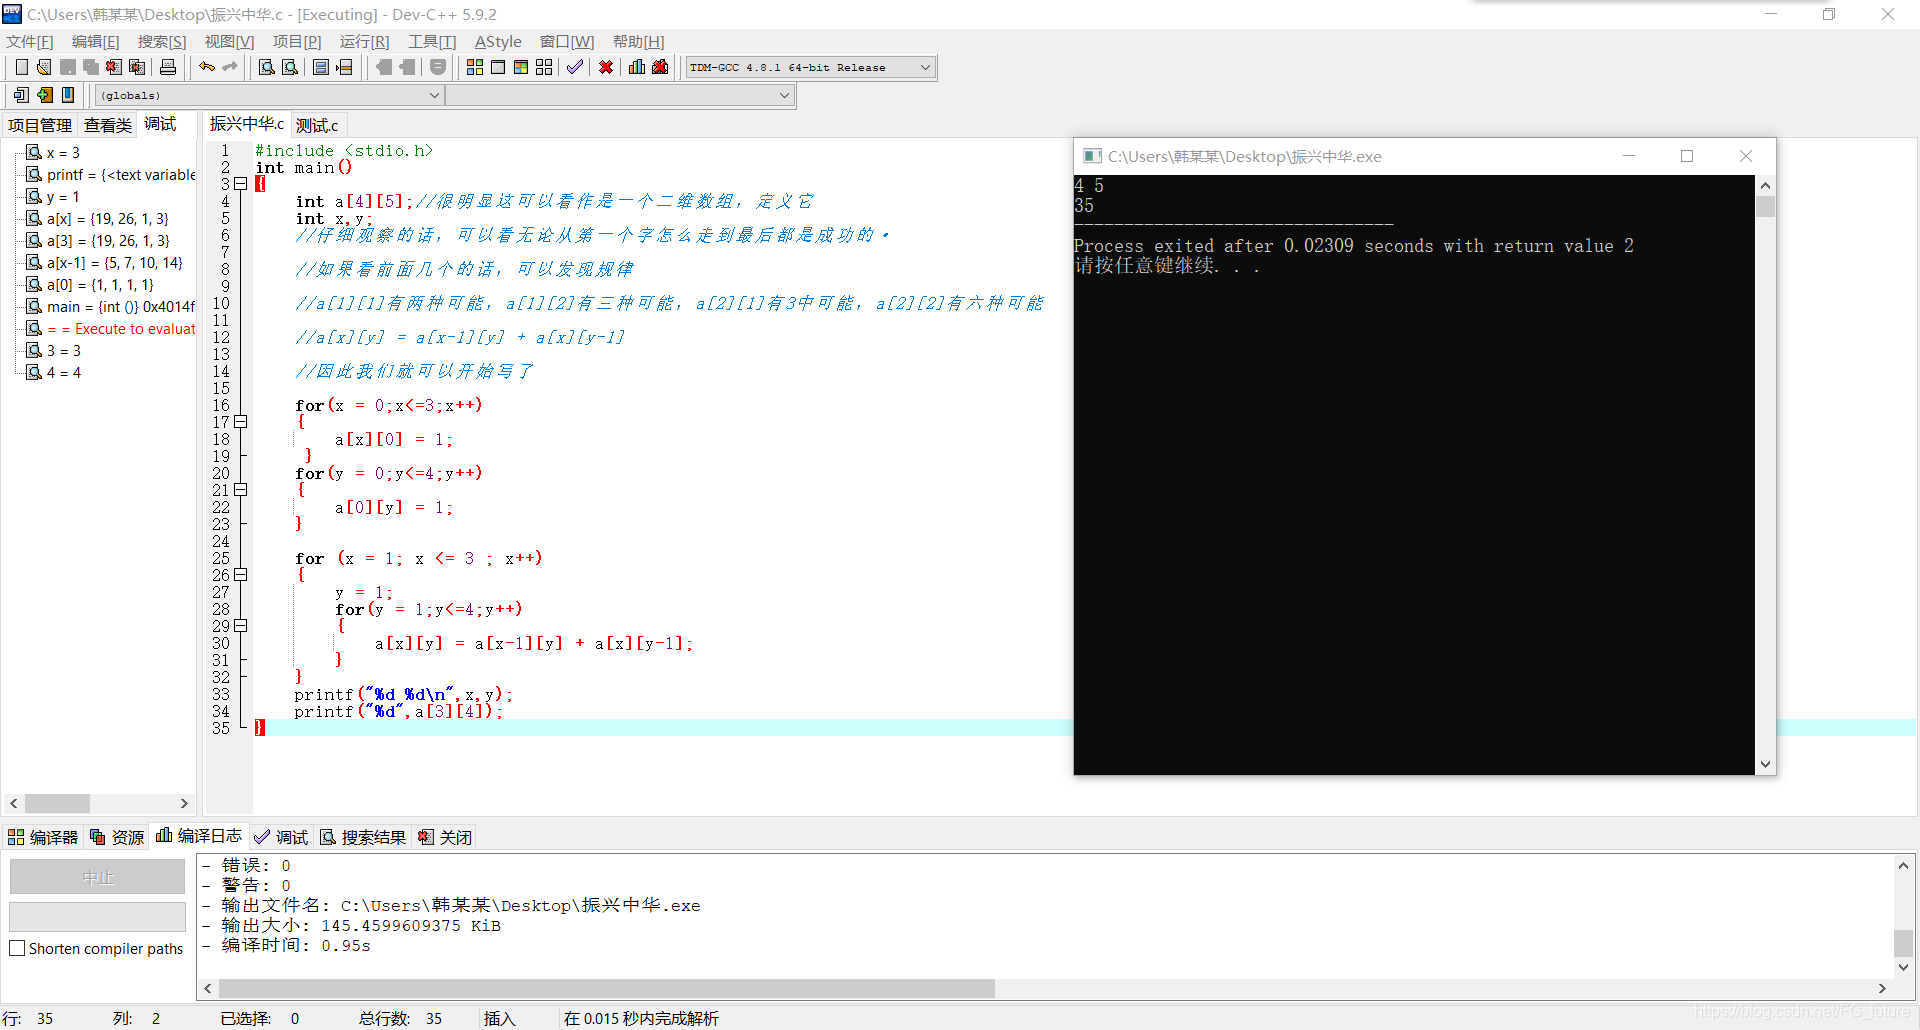Open the empty member function dropdown
The image size is (1920, 1030).
point(620,95)
